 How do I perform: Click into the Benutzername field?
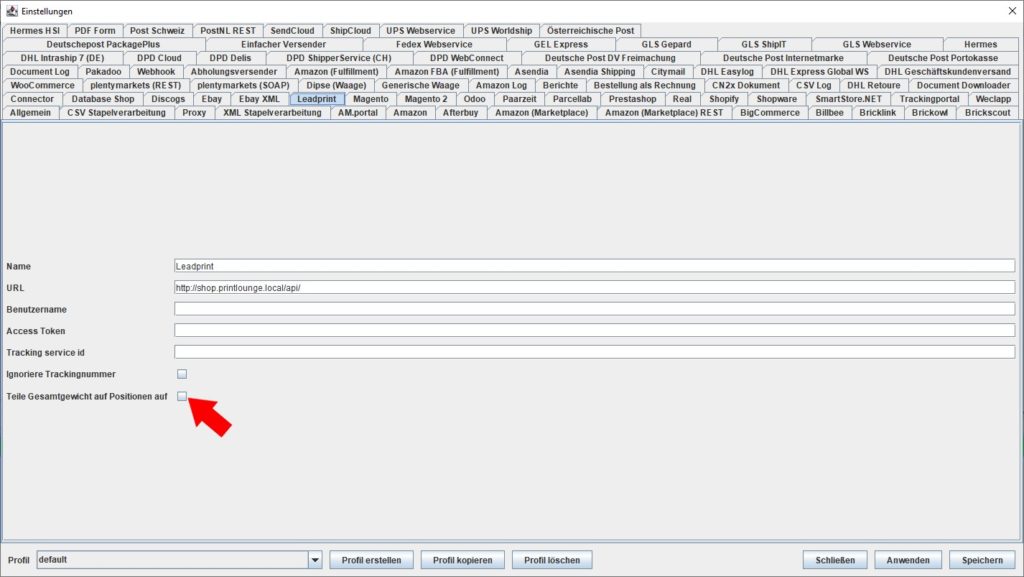pyautogui.click(x=594, y=309)
